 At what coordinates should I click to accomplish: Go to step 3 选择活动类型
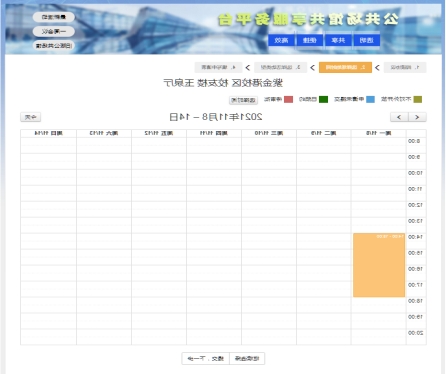(x=281, y=67)
